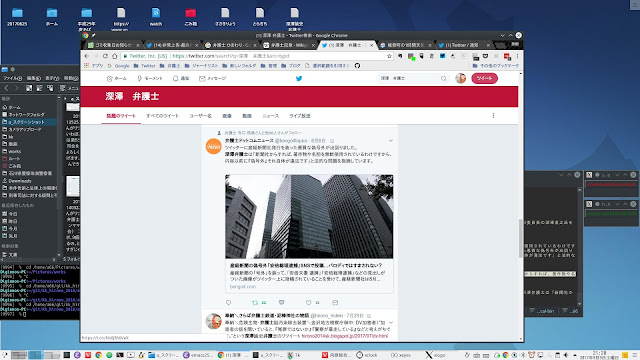Open the xeyes taskbar entry
This screenshot has width=640, height=360.
click(x=401, y=355)
